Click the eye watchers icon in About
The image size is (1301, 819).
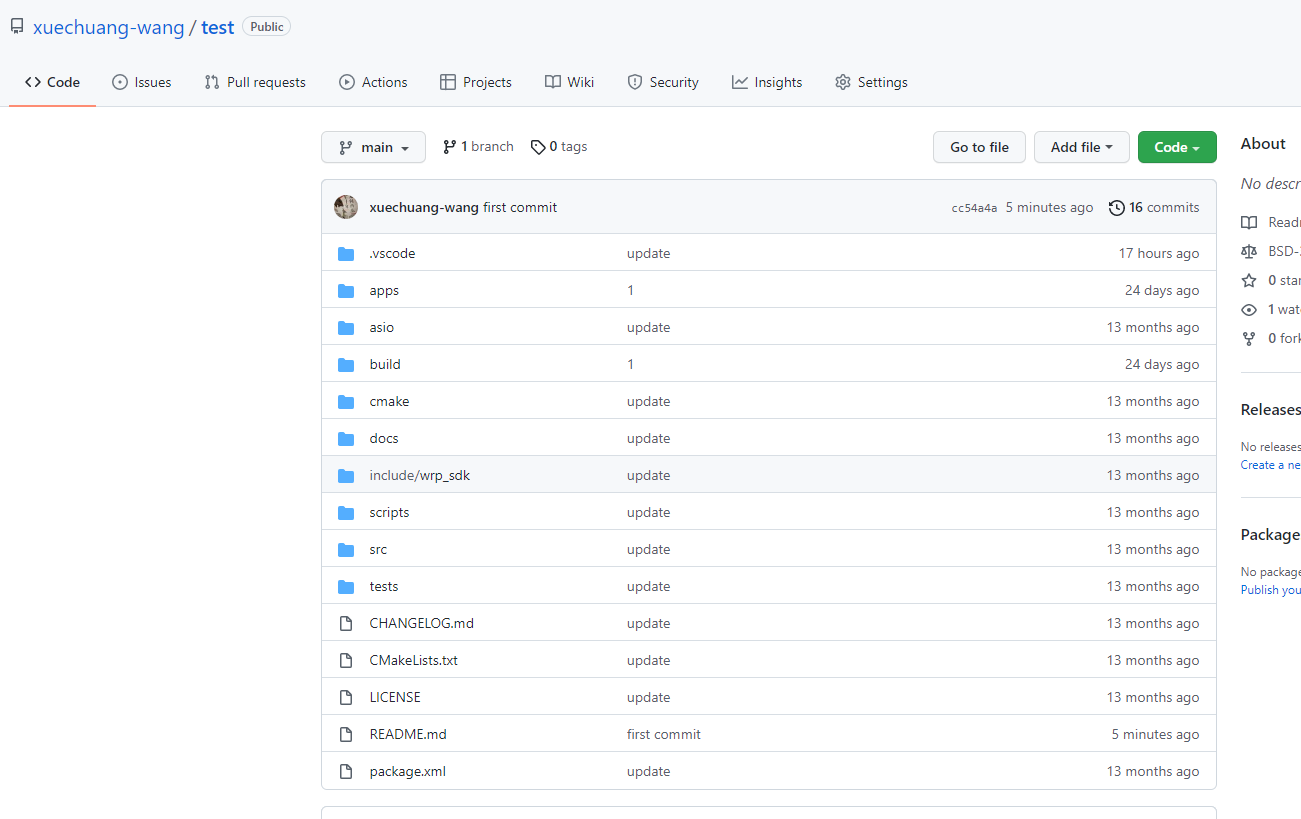click(1249, 310)
